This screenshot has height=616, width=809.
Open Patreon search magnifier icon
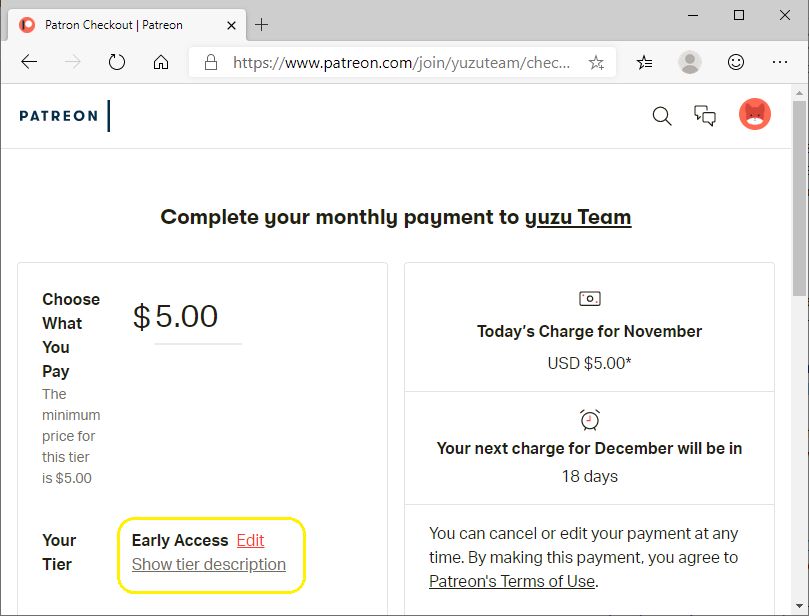click(662, 116)
